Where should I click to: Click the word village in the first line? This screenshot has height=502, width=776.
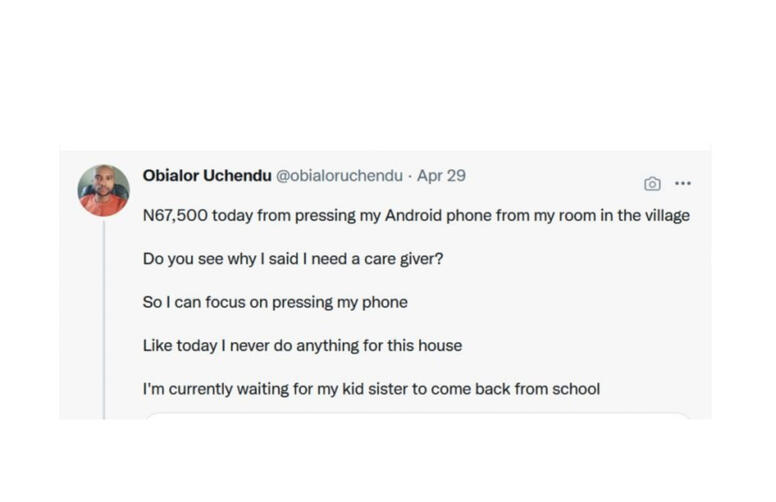(x=664, y=215)
